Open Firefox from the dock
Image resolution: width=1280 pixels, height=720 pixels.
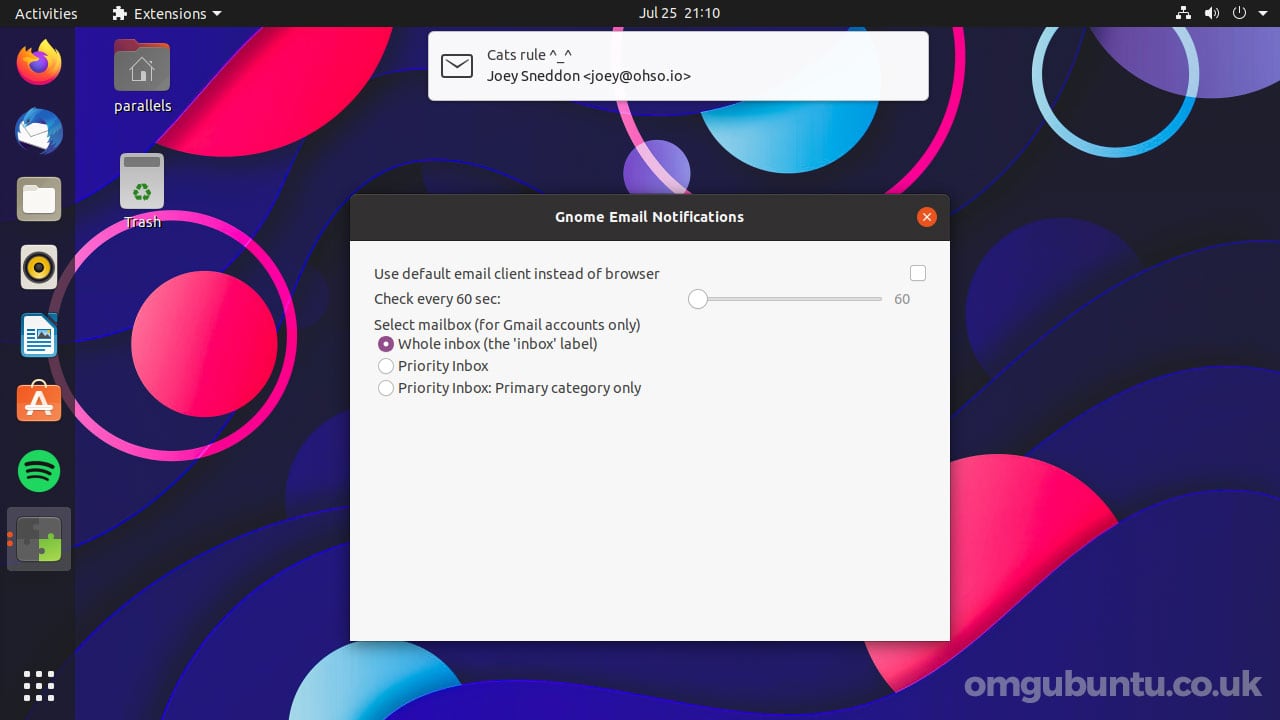tap(39, 63)
